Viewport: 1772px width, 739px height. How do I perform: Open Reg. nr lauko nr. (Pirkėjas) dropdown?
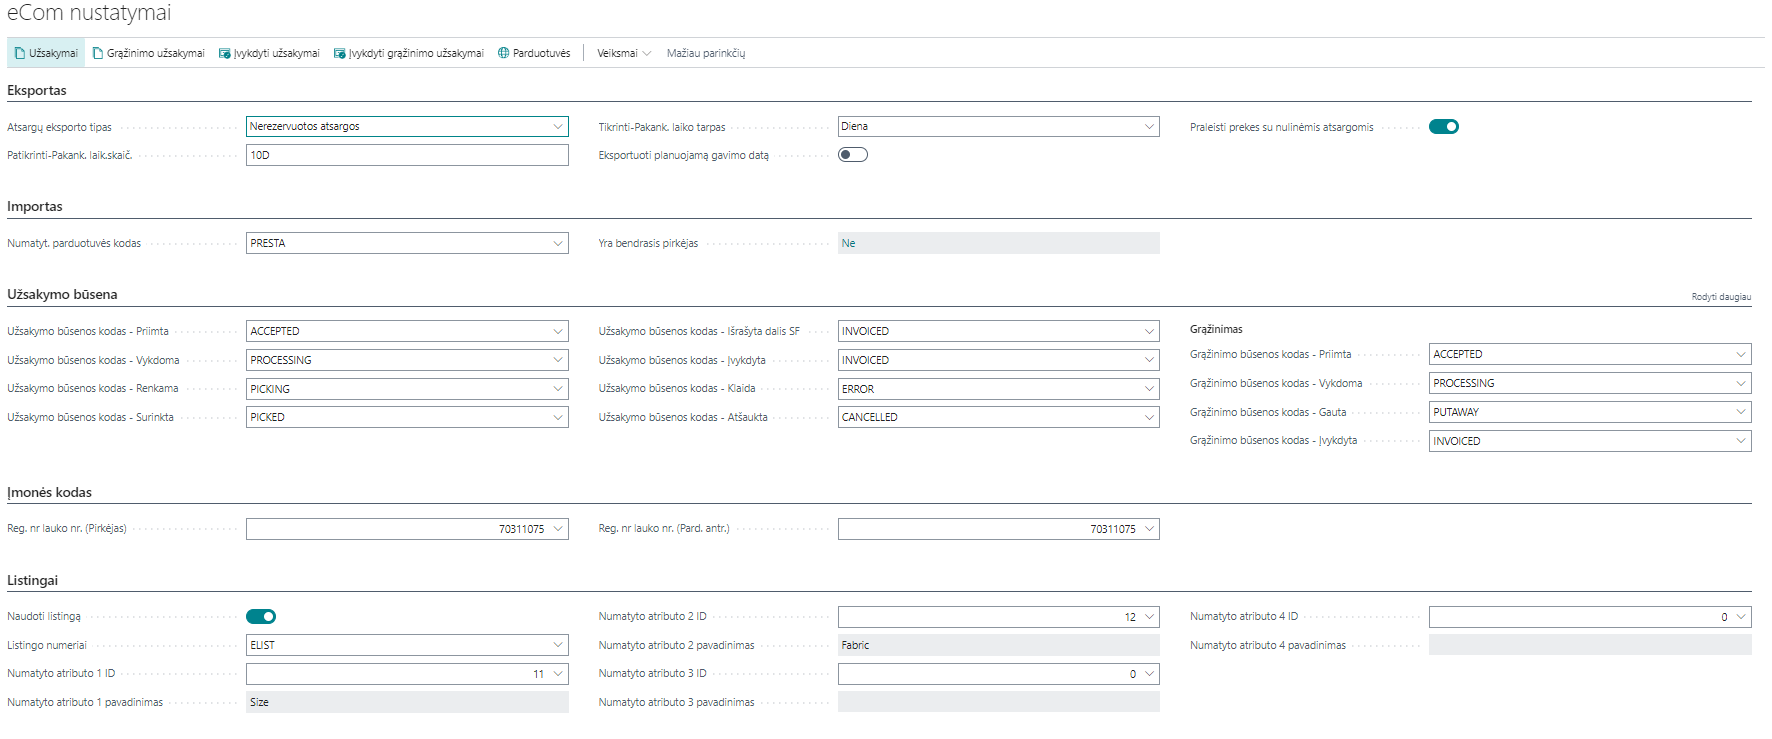(557, 528)
